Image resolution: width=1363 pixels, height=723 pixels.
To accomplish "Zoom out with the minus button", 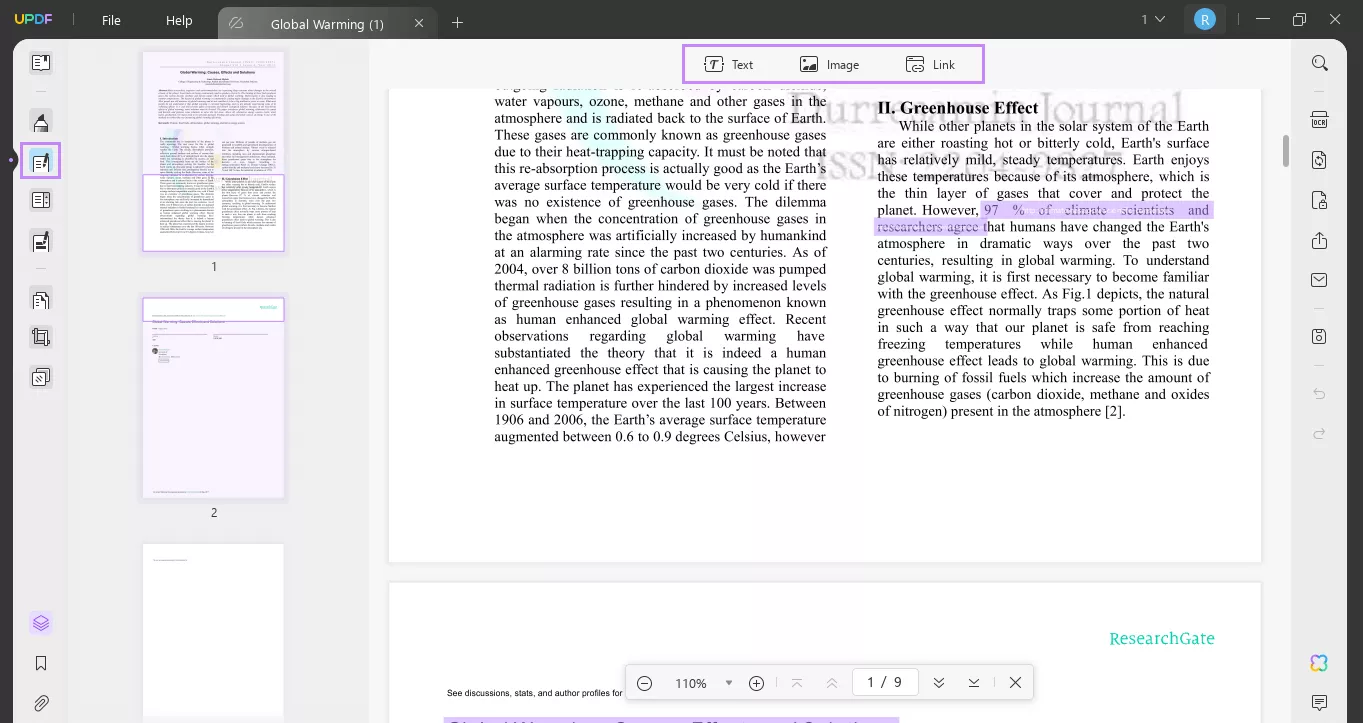I will click(x=645, y=683).
